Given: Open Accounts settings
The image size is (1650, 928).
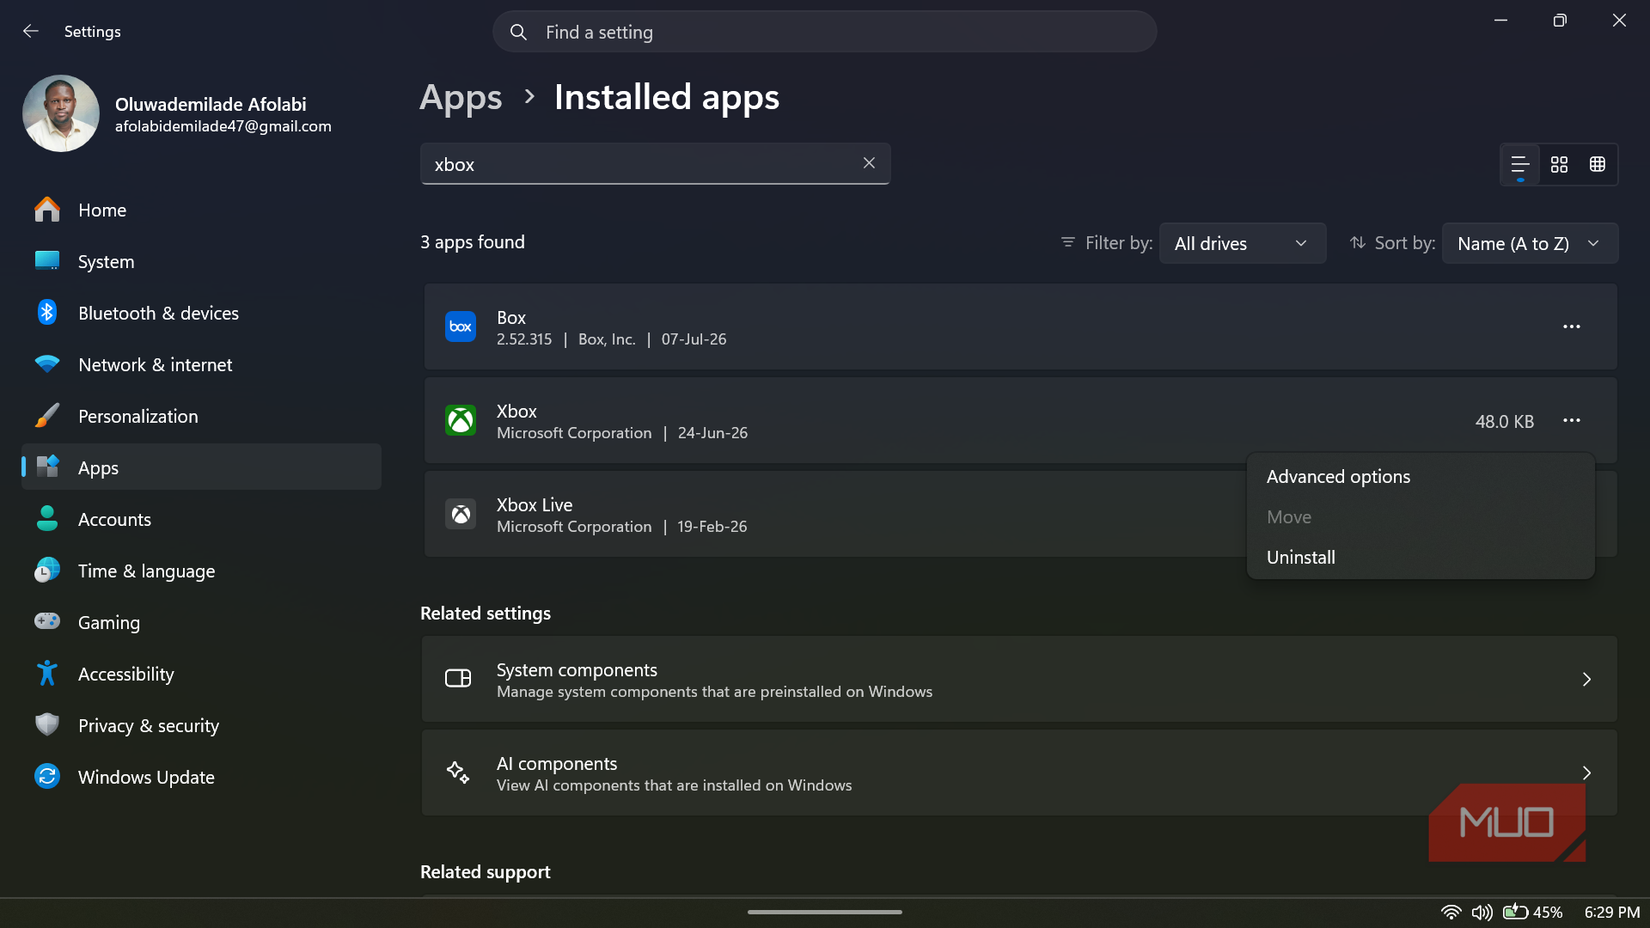Looking at the screenshot, I should point(201,519).
